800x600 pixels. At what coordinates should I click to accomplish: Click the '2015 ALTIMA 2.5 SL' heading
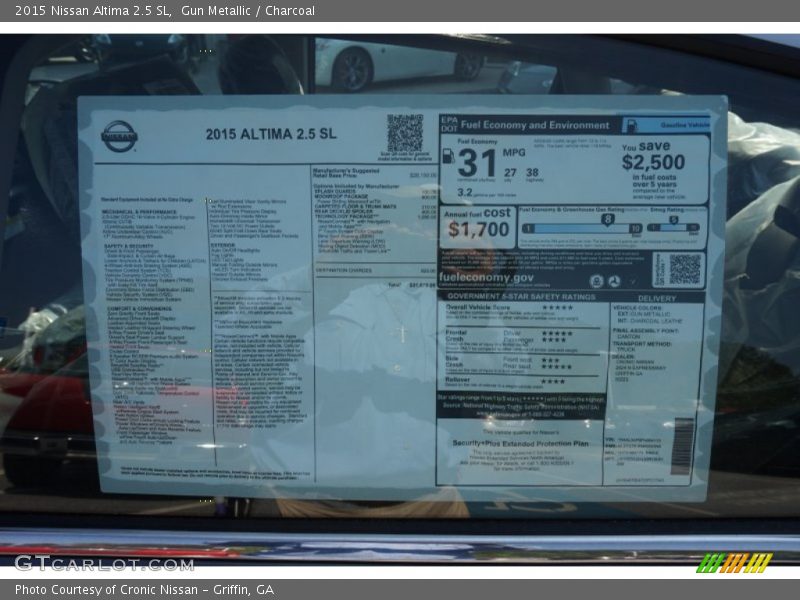(x=271, y=134)
